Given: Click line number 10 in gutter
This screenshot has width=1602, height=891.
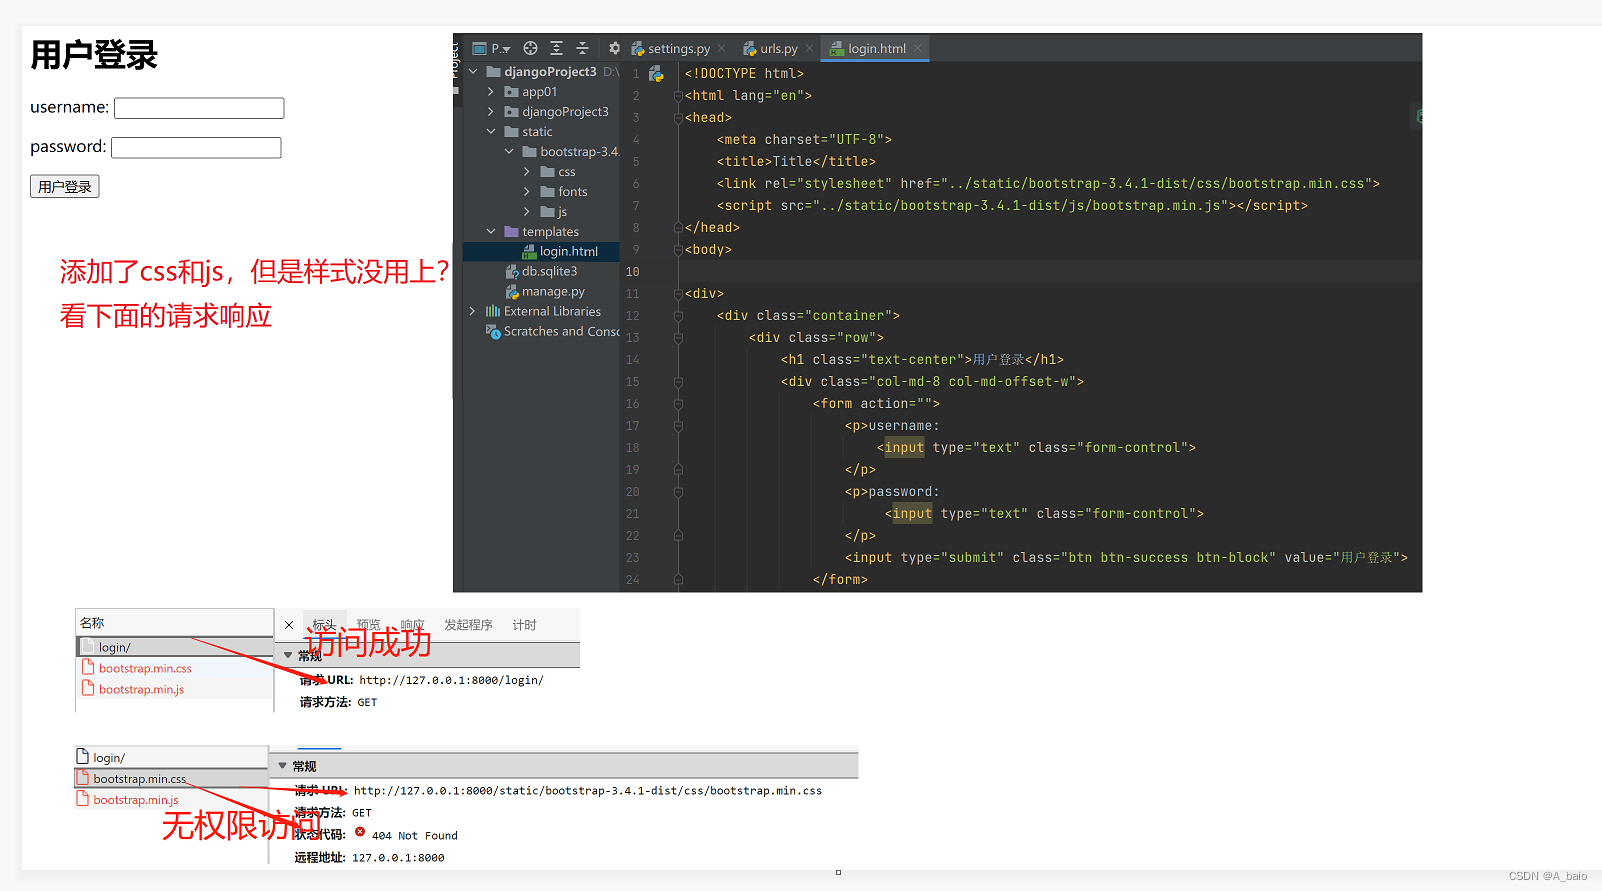Looking at the screenshot, I should click(632, 271).
